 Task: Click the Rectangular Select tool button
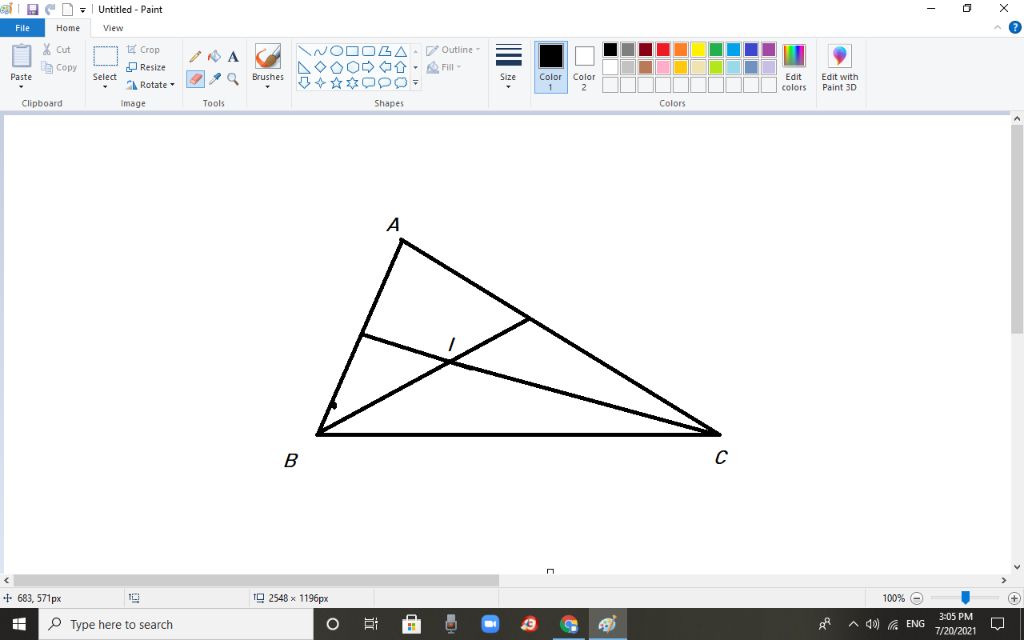(105, 56)
